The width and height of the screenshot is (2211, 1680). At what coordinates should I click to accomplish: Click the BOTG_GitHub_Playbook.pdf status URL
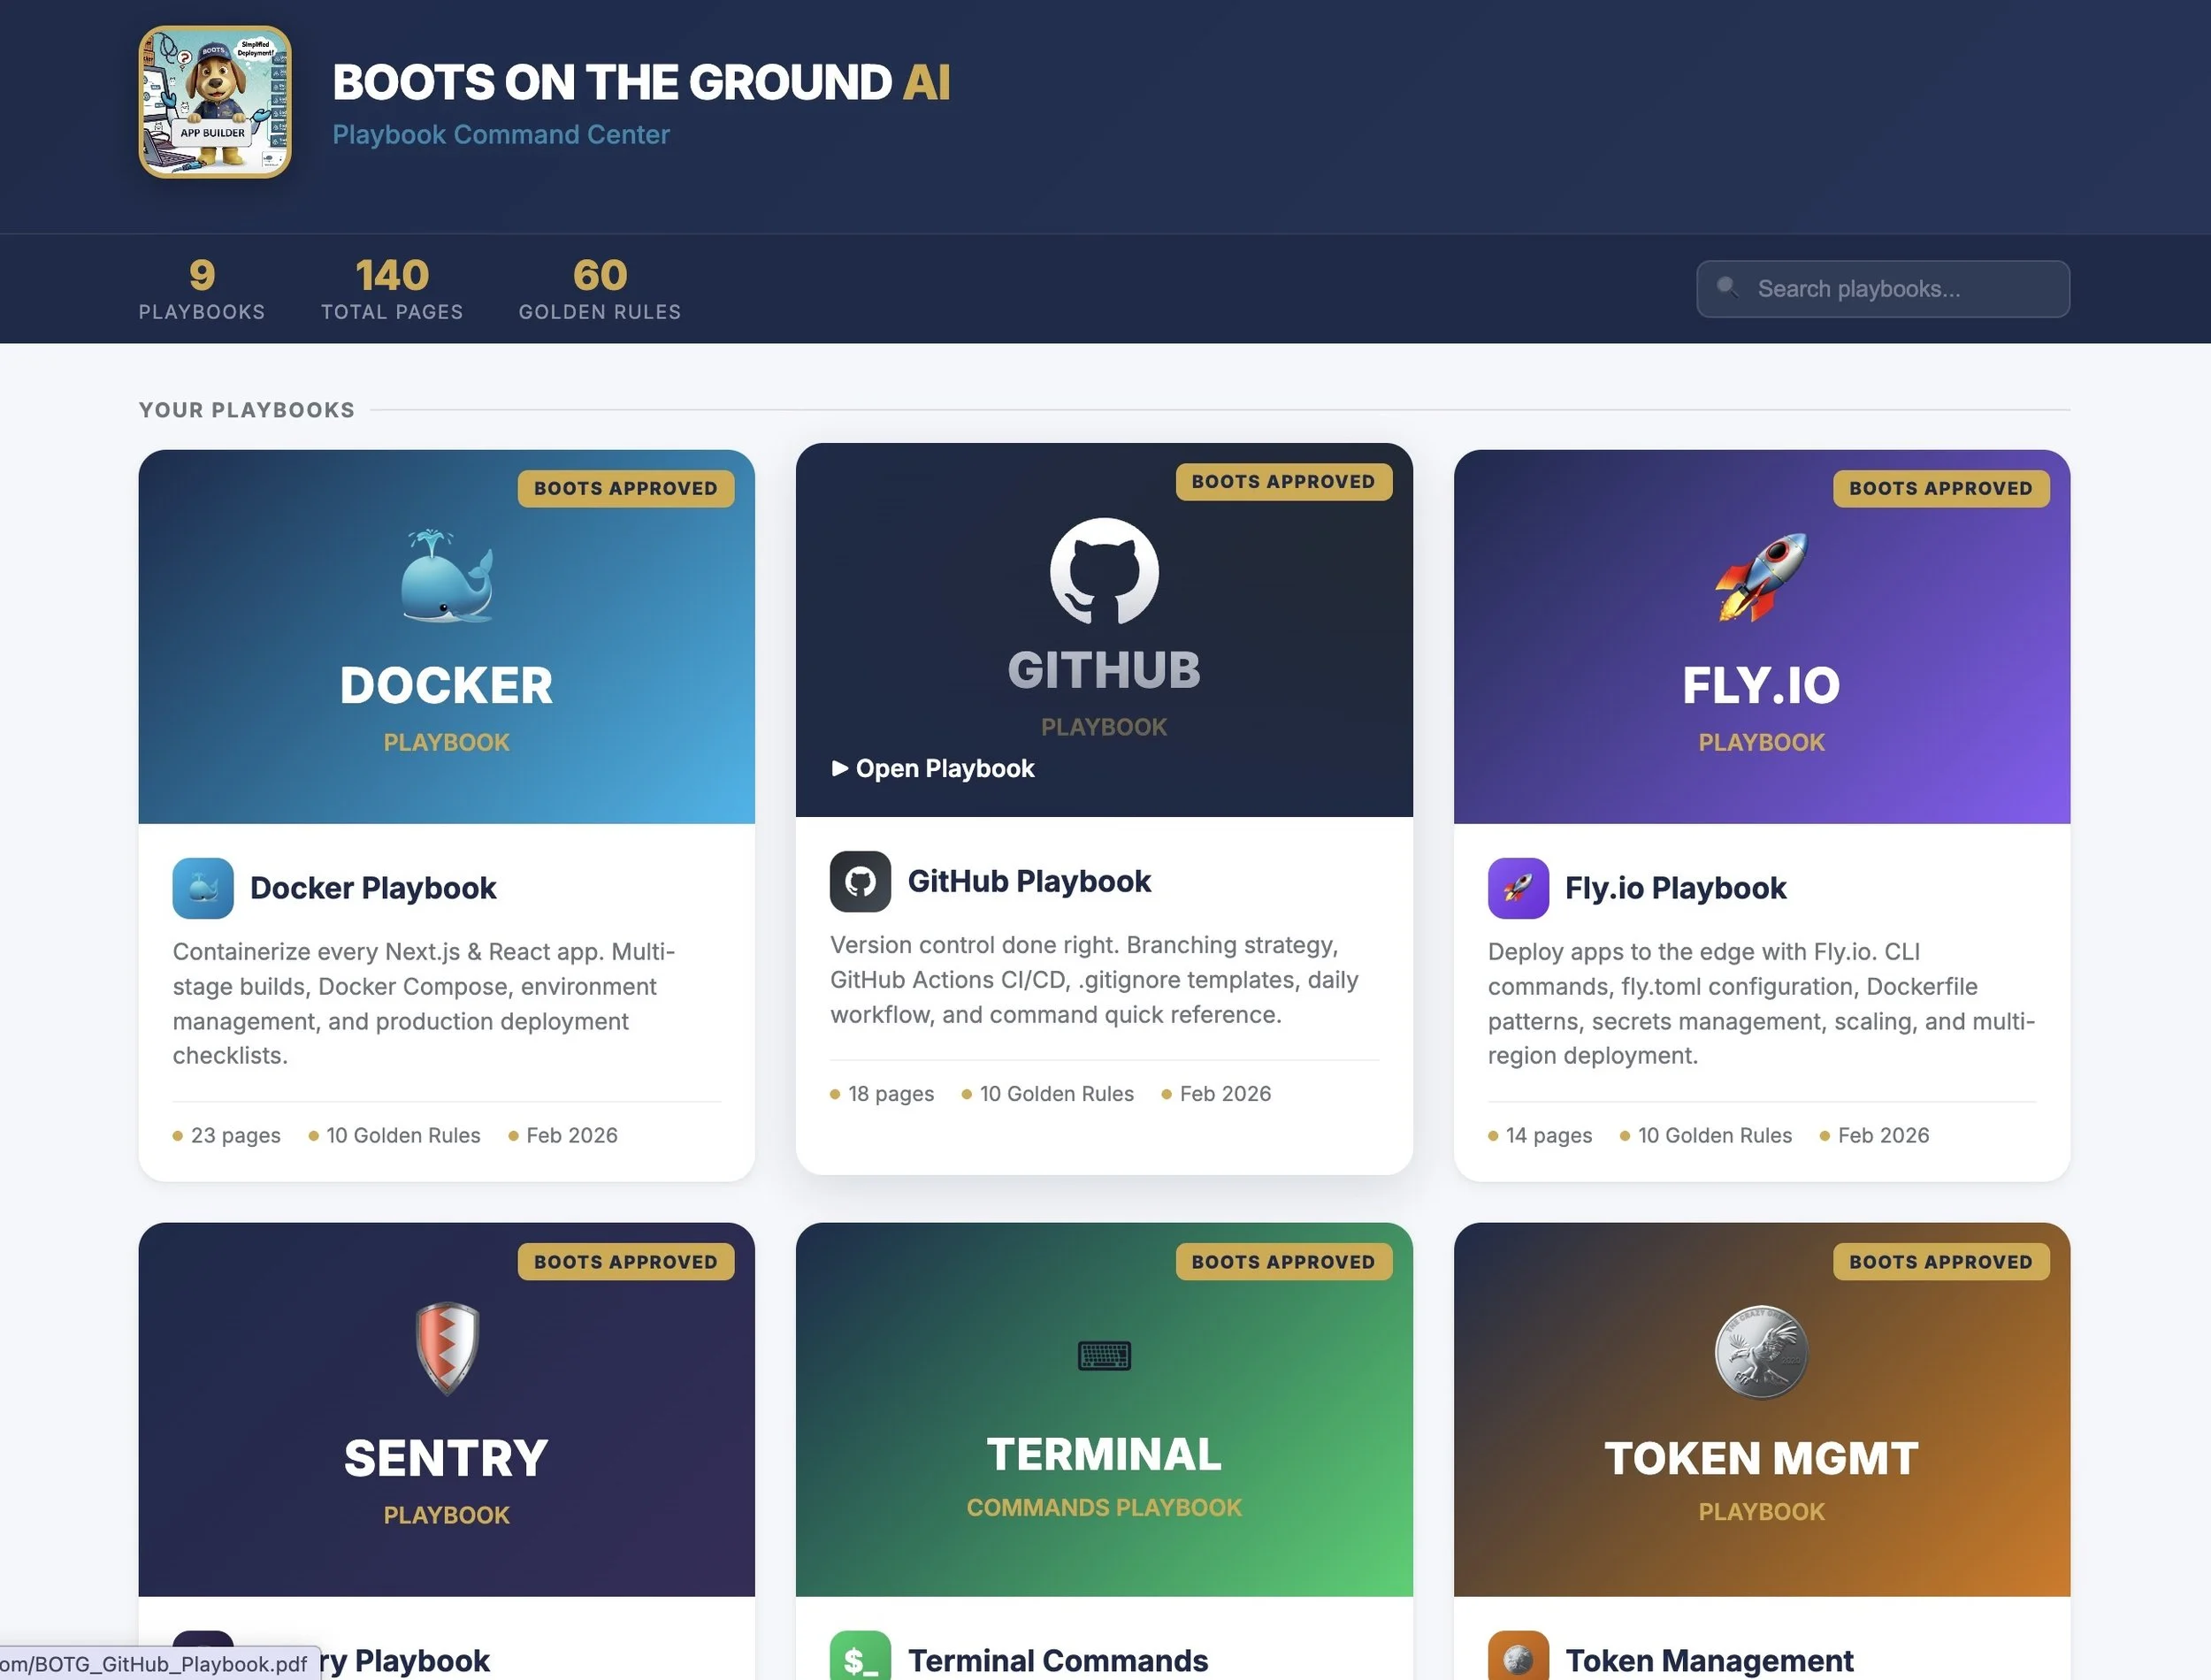(155, 1664)
